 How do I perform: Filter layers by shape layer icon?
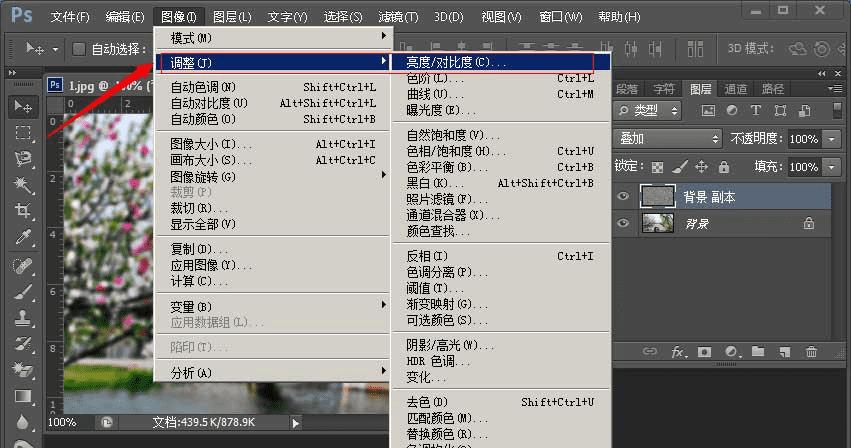coord(780,111)
